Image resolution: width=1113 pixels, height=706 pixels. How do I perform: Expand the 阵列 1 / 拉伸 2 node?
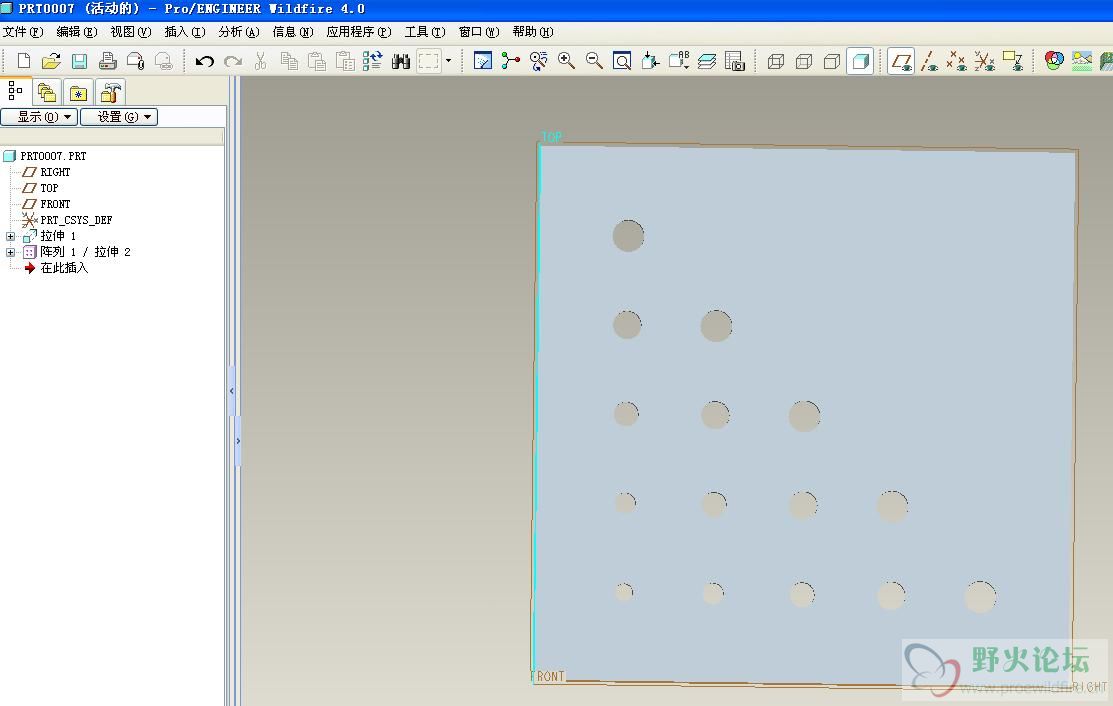point(11,252)
